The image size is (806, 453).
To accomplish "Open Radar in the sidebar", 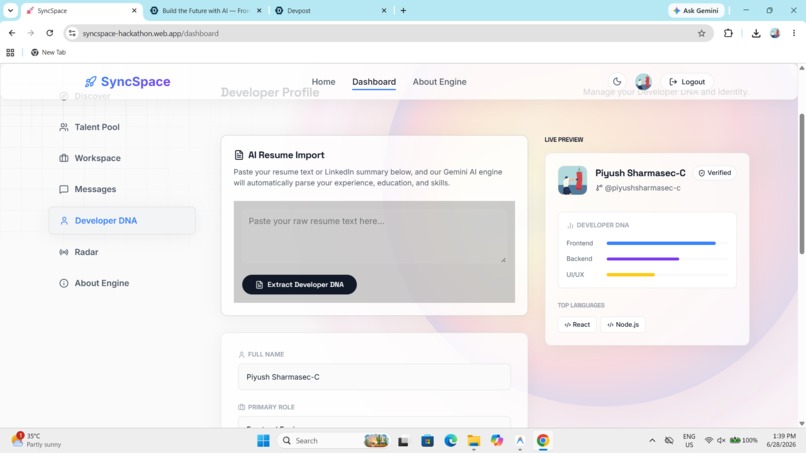I will [122, 252].
